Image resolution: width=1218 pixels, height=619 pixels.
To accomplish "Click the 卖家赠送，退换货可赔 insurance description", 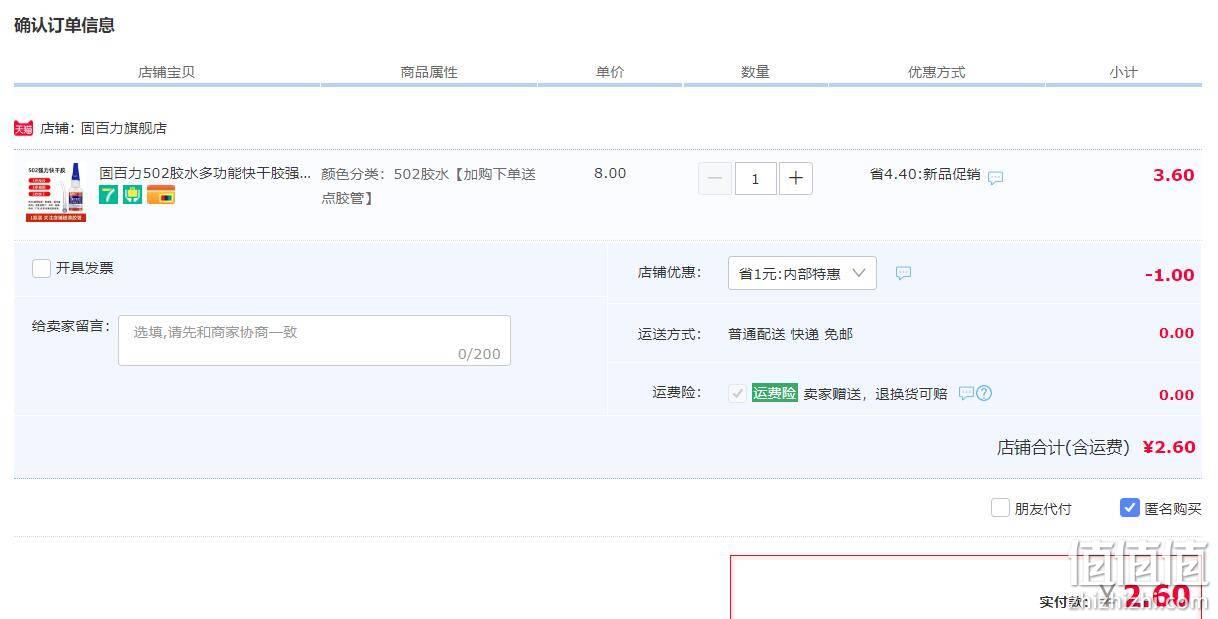I will [875, 394].
